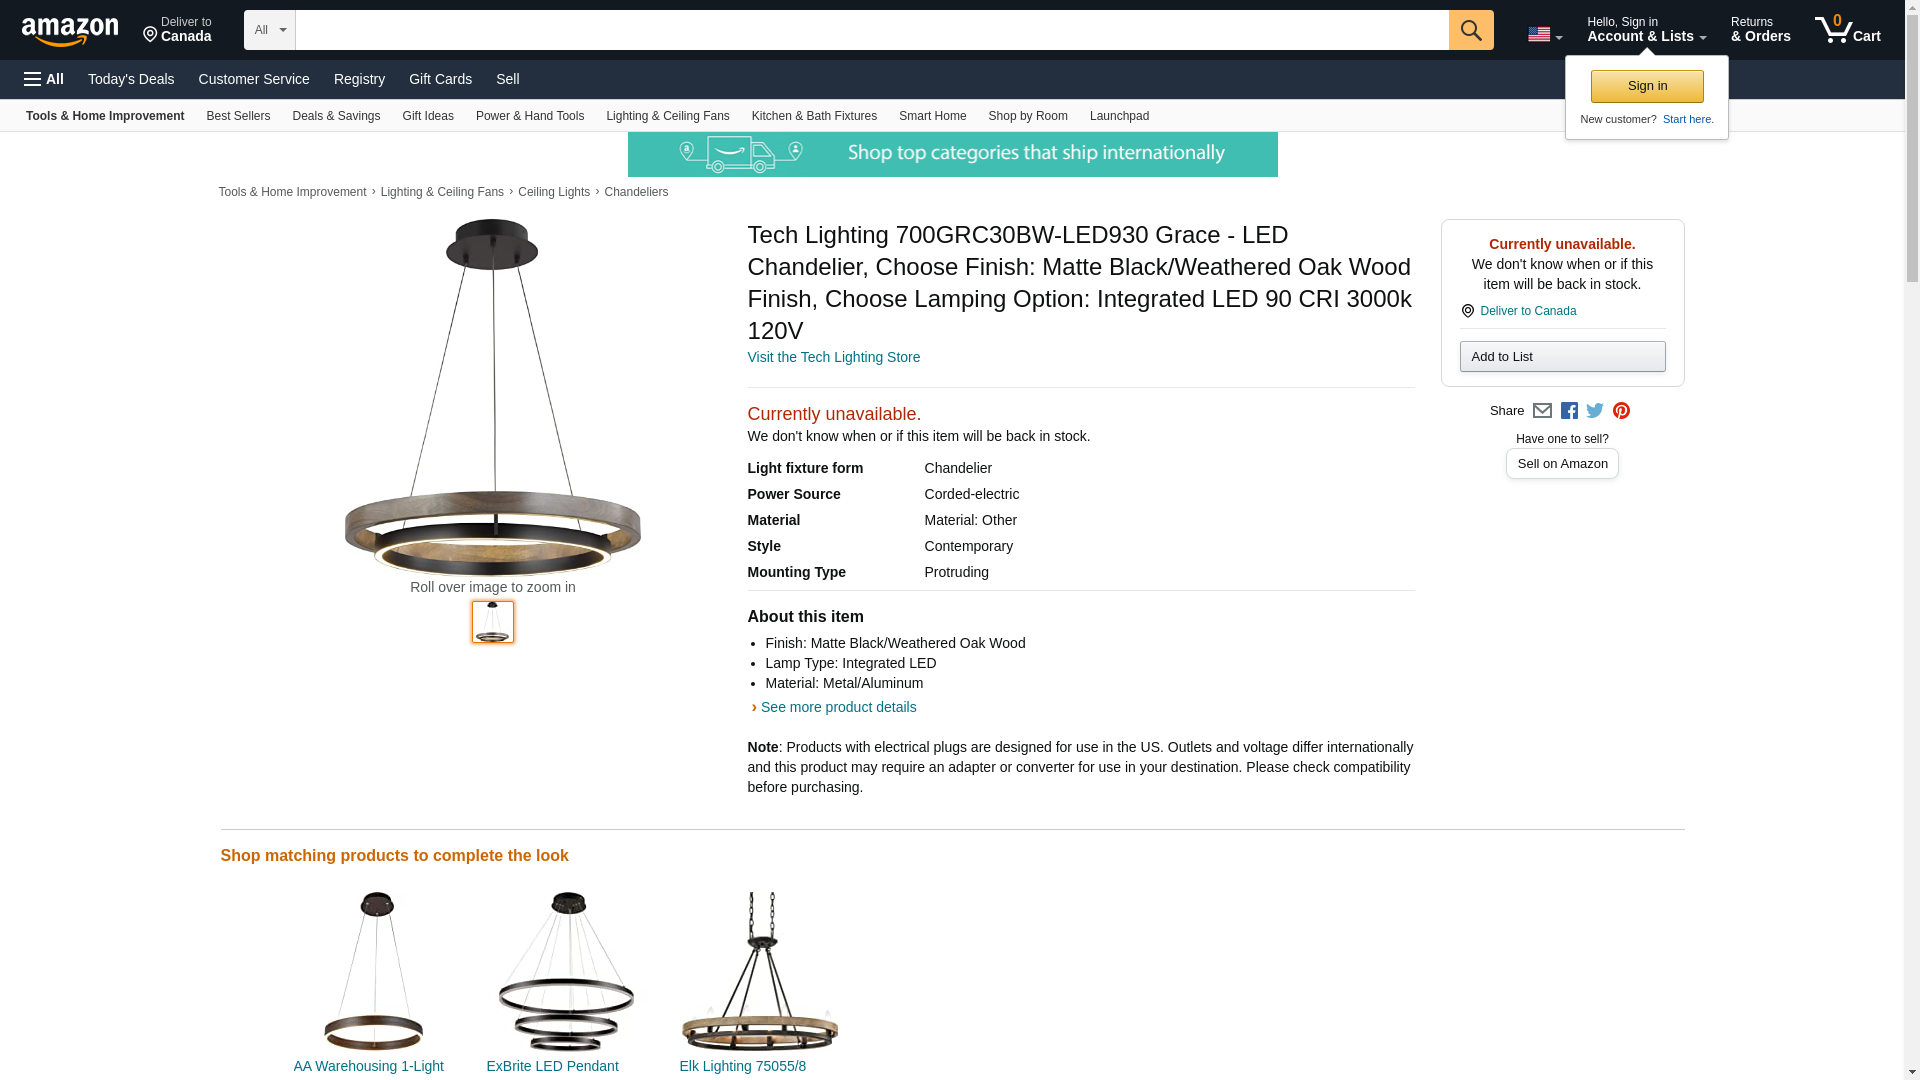
Task: Open Today's Deals in navigation bar
Action: pos(131,79)
